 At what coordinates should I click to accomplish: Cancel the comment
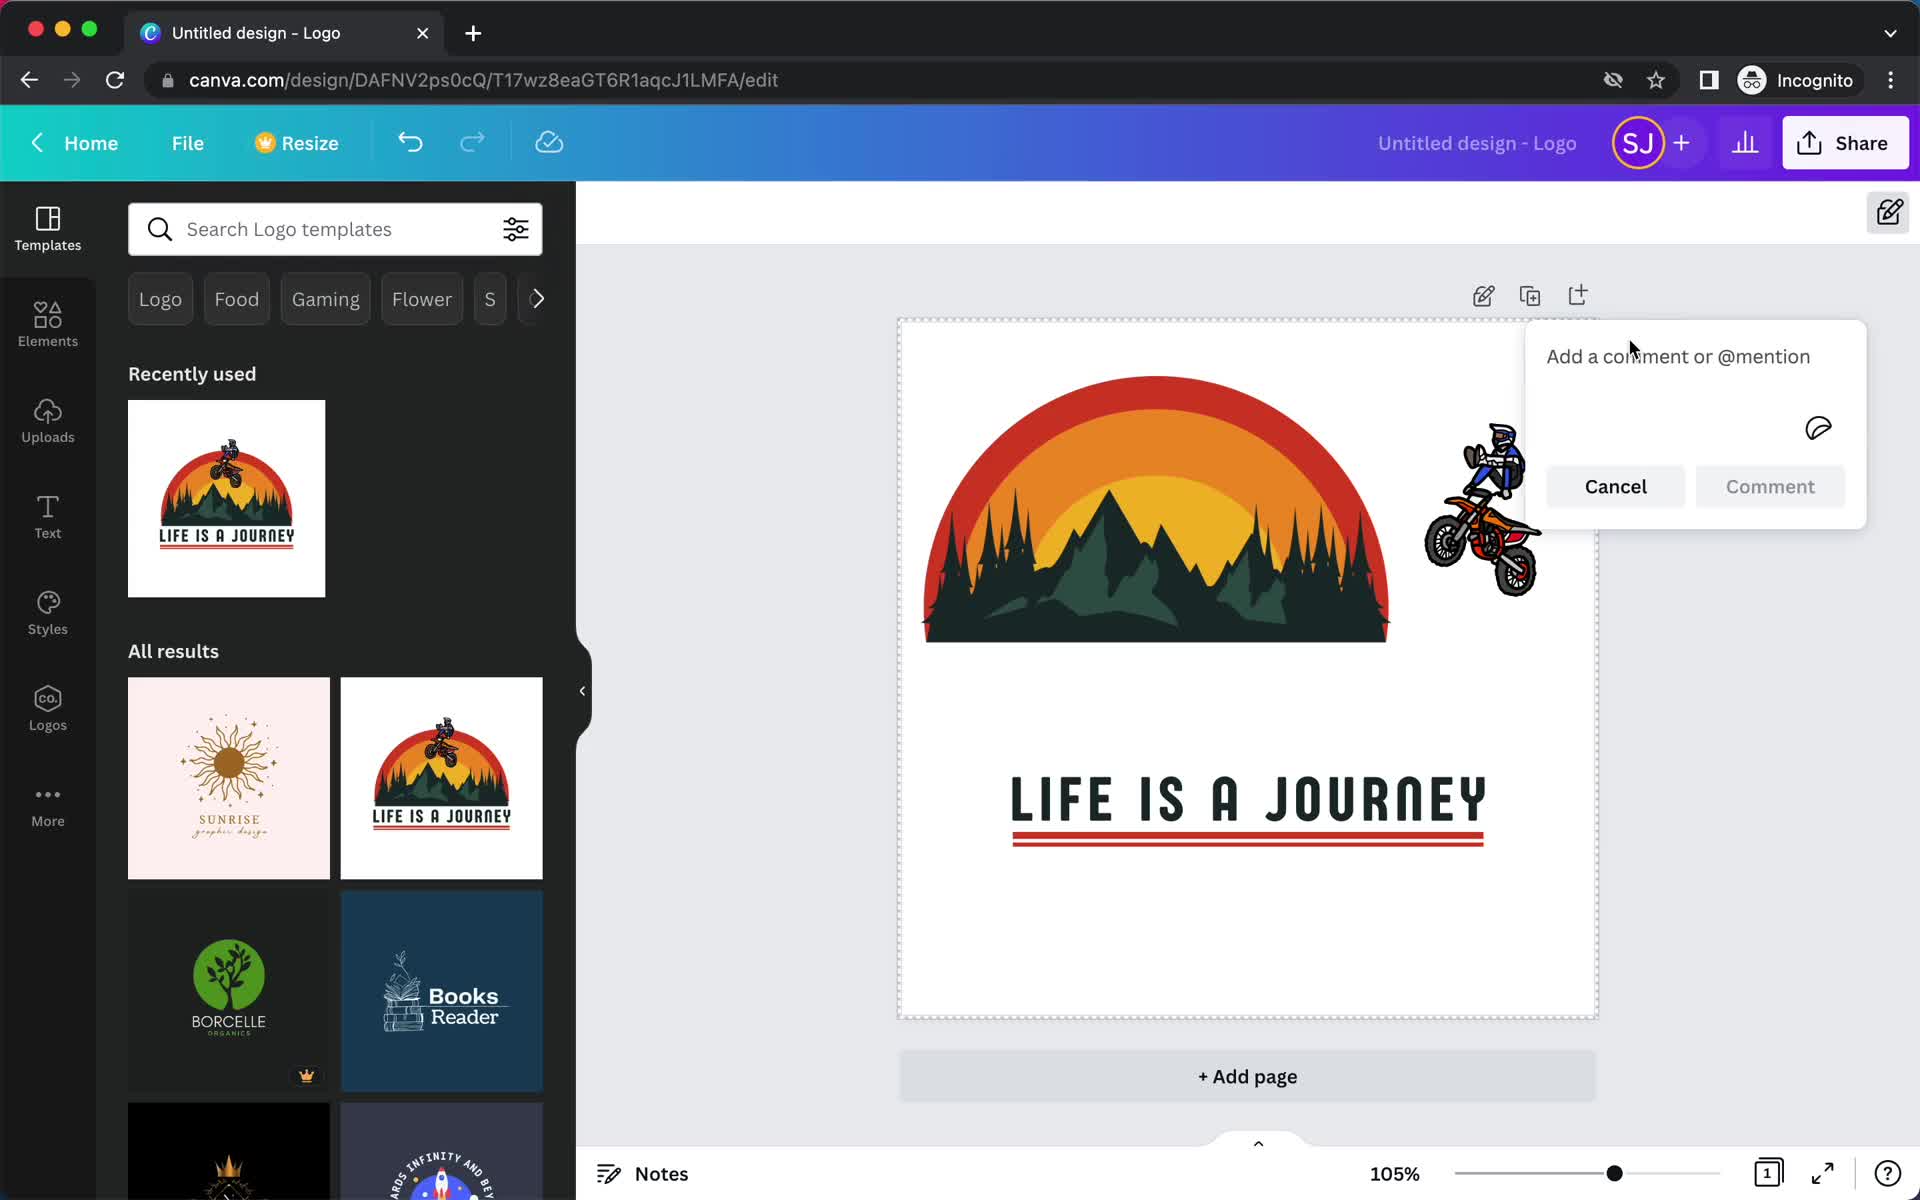click(x=1615, y=487)
